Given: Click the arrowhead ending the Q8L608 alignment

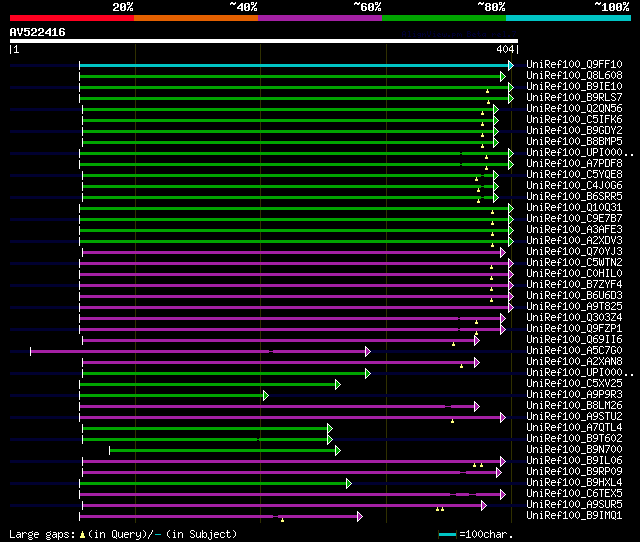Looking at the screenshot, I should [503, 76].
